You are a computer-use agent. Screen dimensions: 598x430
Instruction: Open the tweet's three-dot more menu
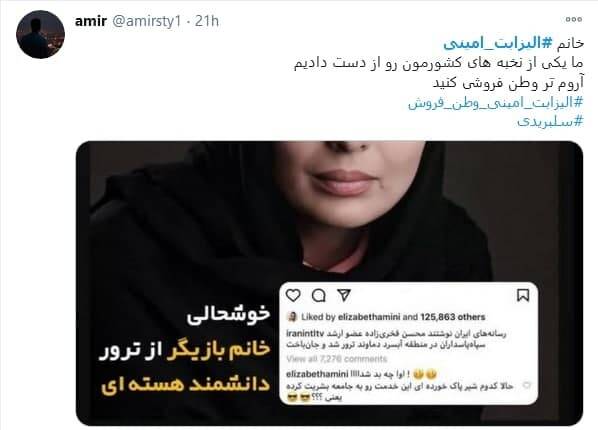574,19
